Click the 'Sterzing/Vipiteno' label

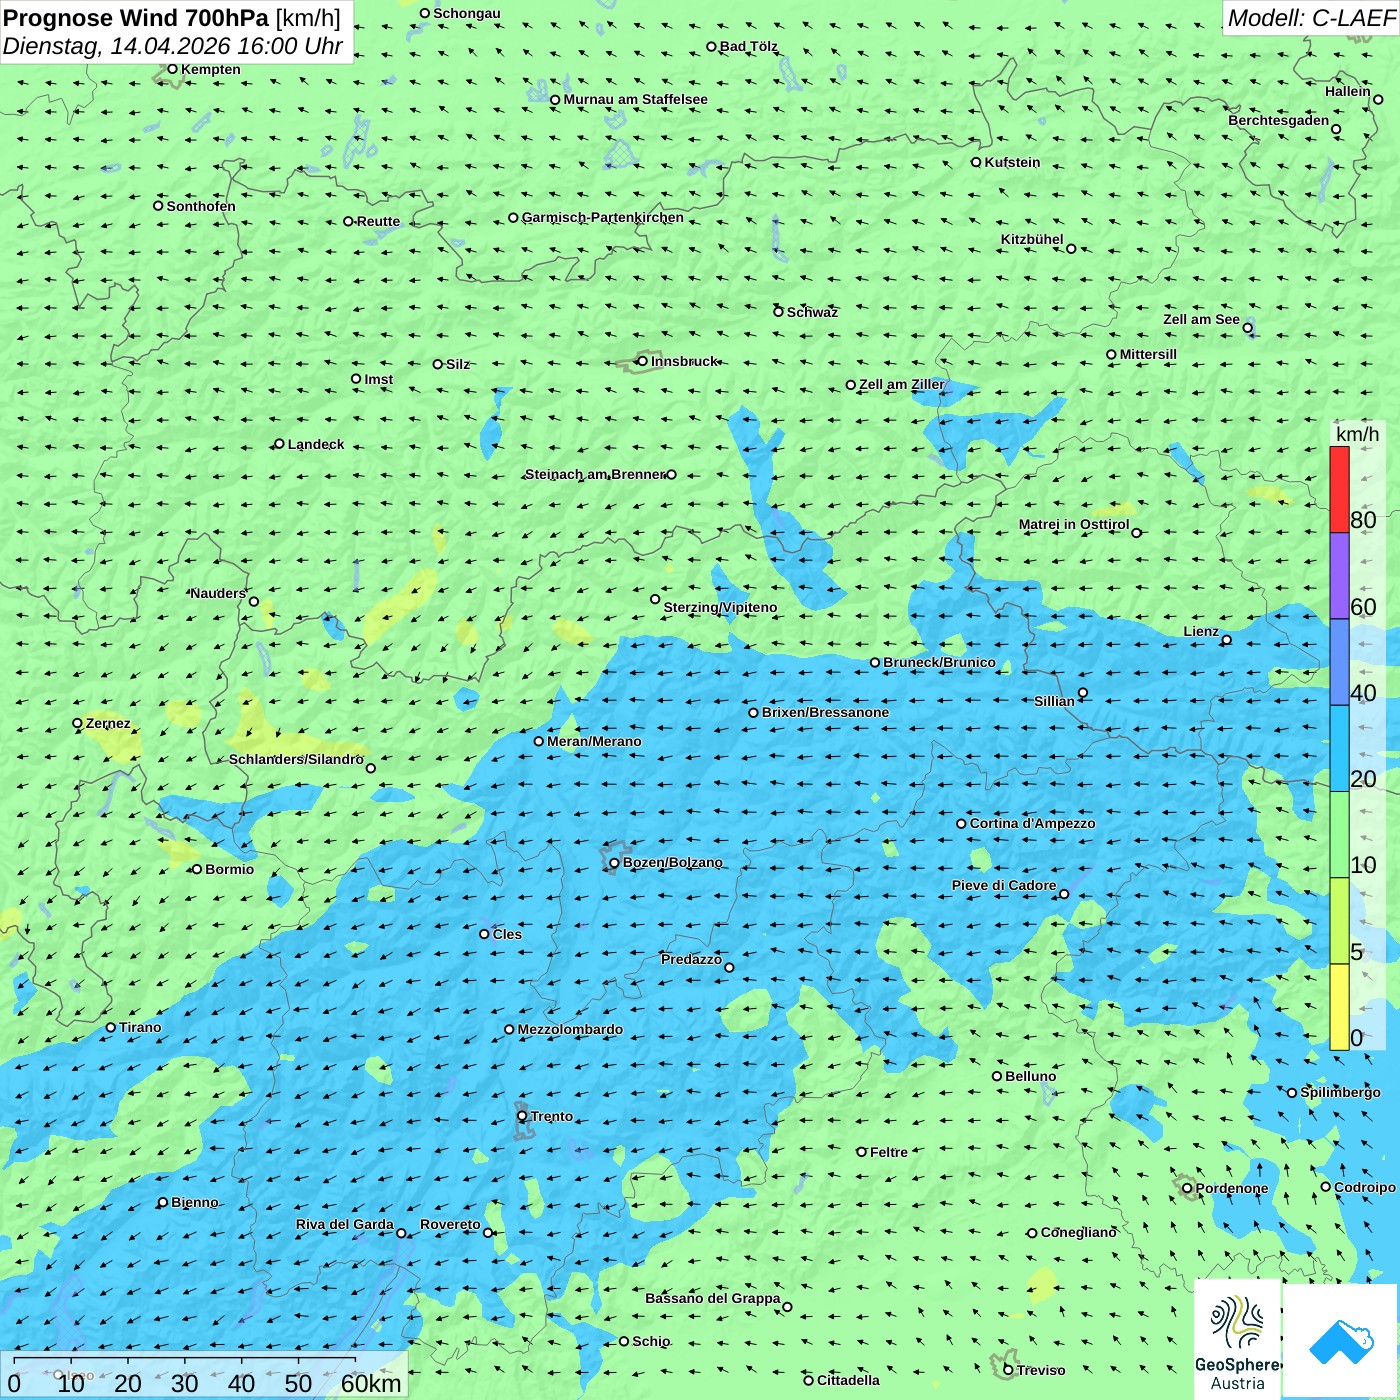[x=720, y=607]
